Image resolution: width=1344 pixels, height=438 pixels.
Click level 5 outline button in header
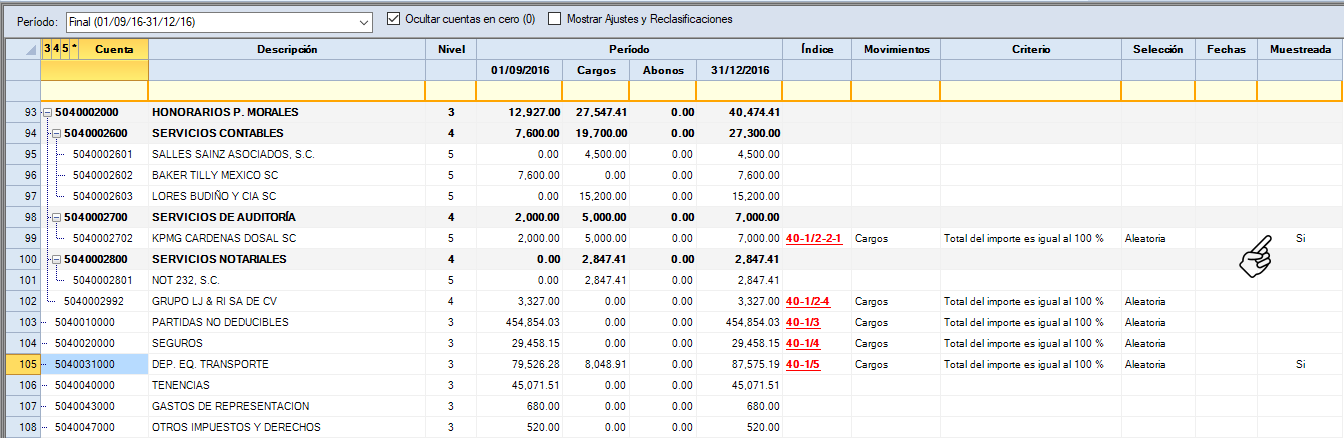65,48
